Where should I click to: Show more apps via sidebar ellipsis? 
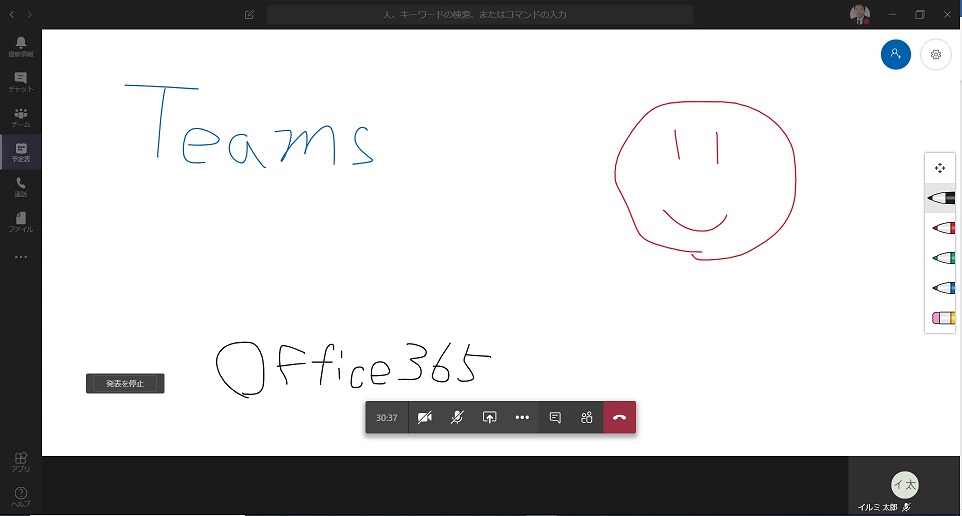[20, 256]
